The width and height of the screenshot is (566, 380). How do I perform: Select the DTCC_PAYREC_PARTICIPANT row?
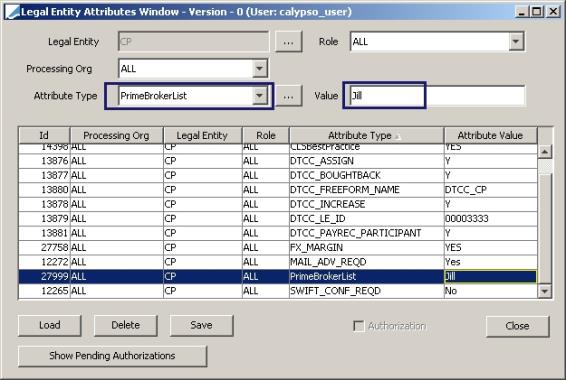(x=278, y=233)
